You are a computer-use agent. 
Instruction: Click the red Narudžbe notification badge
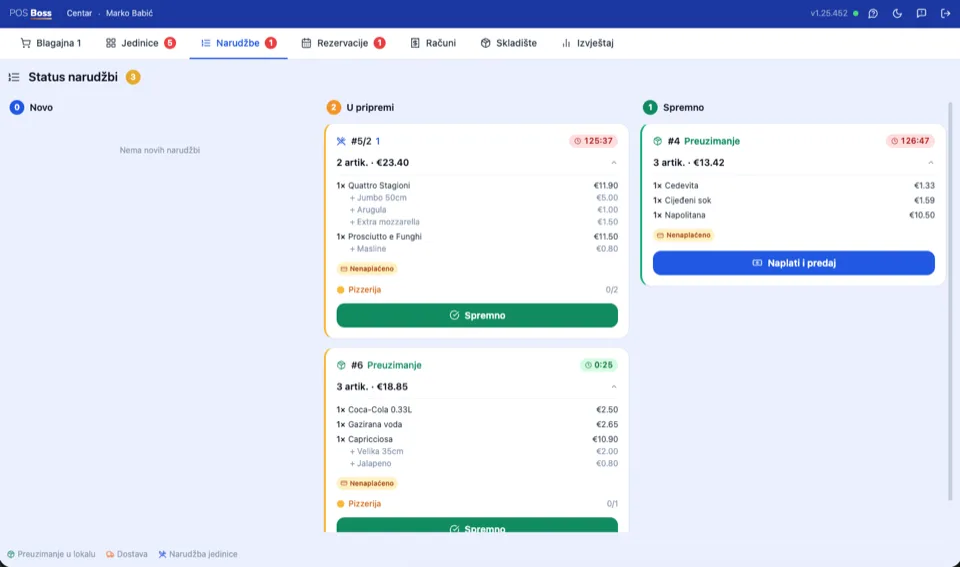tap(271, 43)
